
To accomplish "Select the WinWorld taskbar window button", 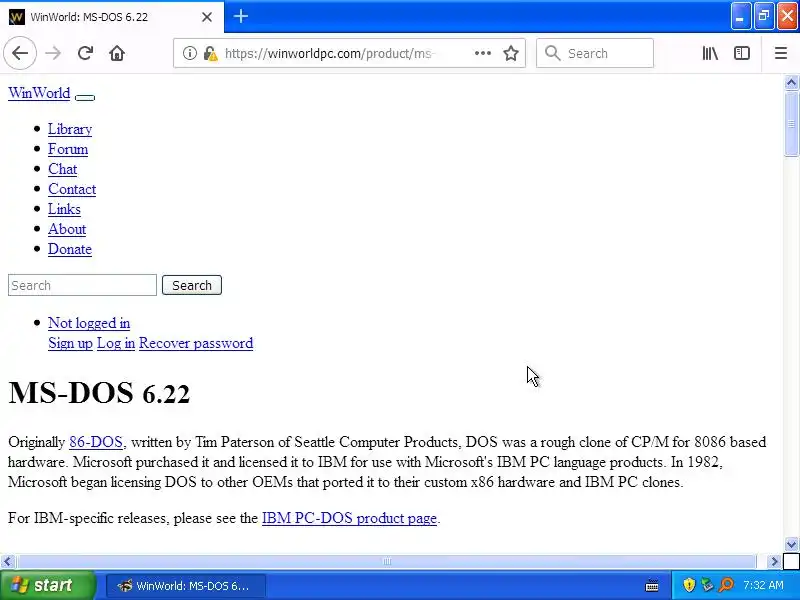I will 185,586.
